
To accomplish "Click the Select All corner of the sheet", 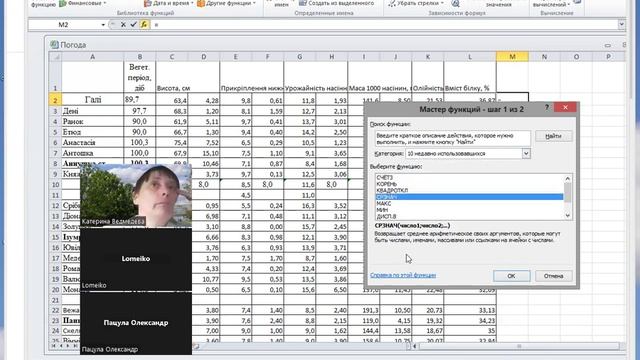I will pos(55,57).
